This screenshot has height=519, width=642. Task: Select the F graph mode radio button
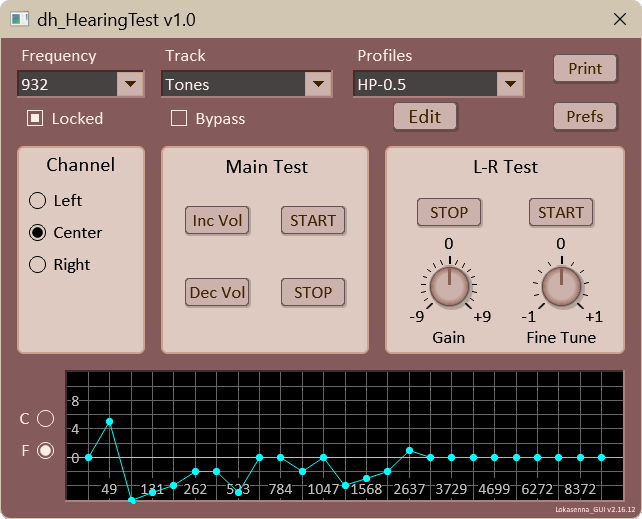[x=45, y=451]
